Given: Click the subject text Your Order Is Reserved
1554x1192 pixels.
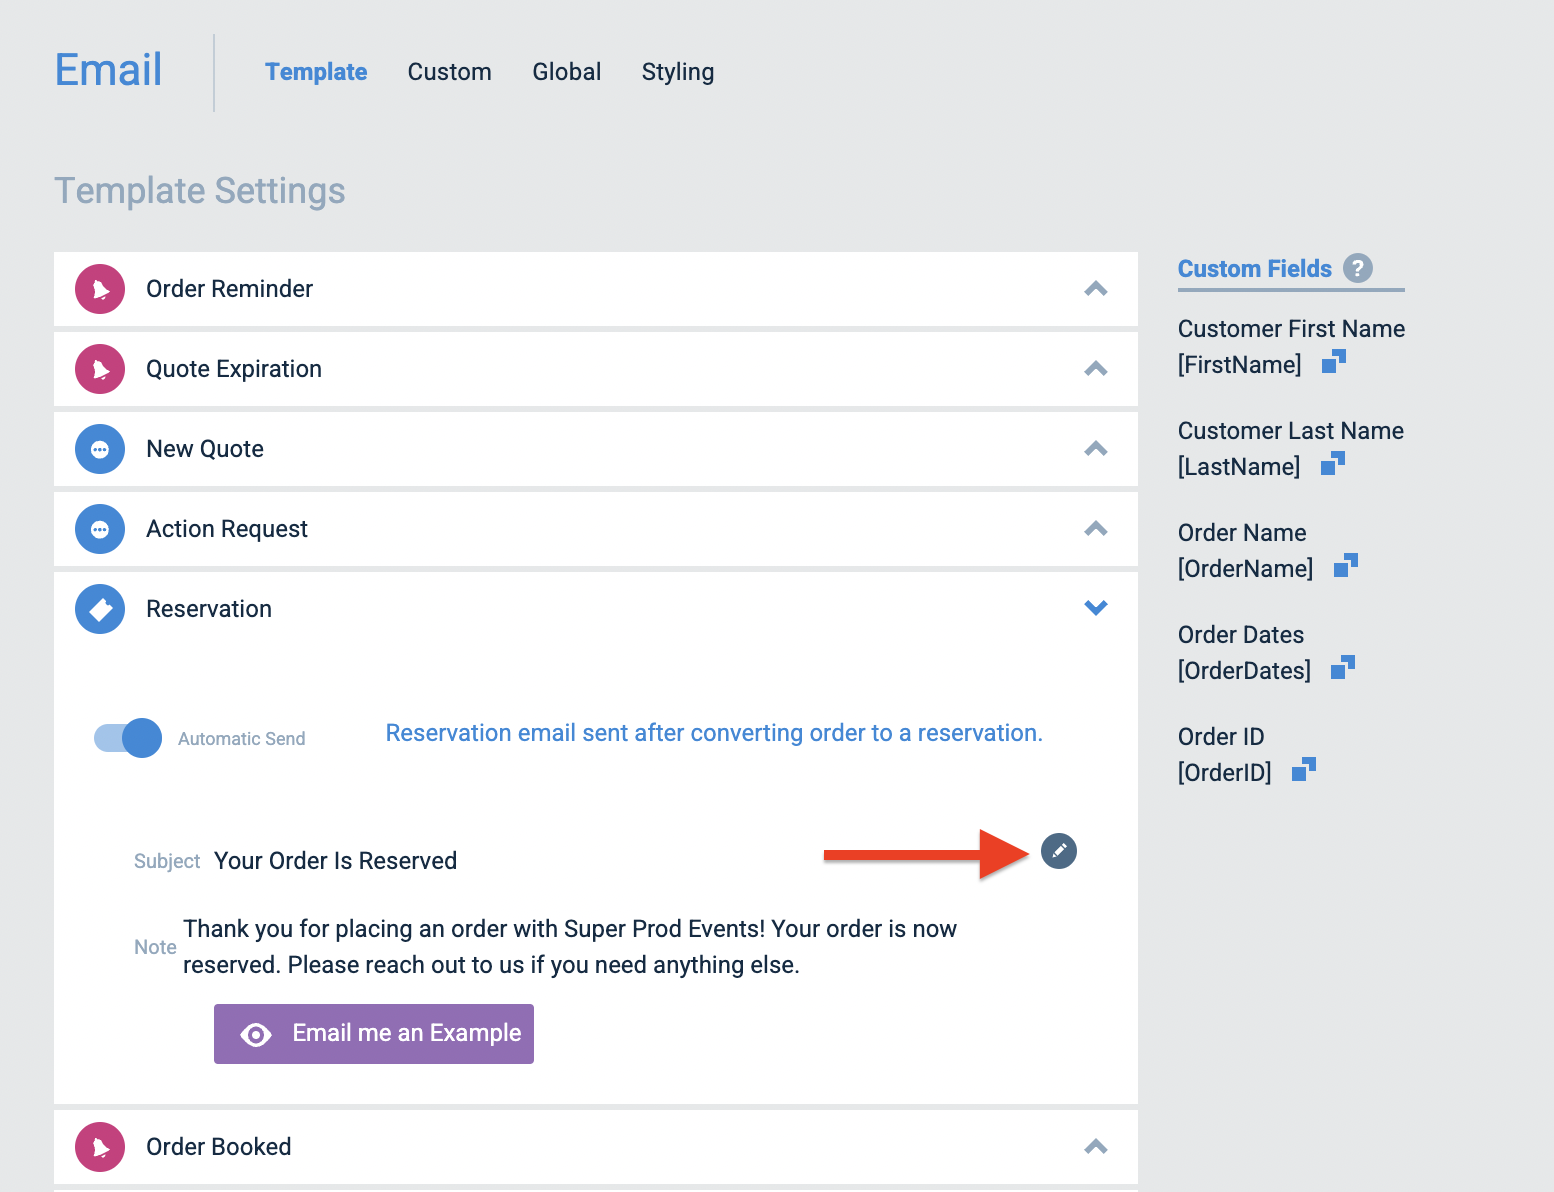Looking at the screenshot, I should point(335,860).
